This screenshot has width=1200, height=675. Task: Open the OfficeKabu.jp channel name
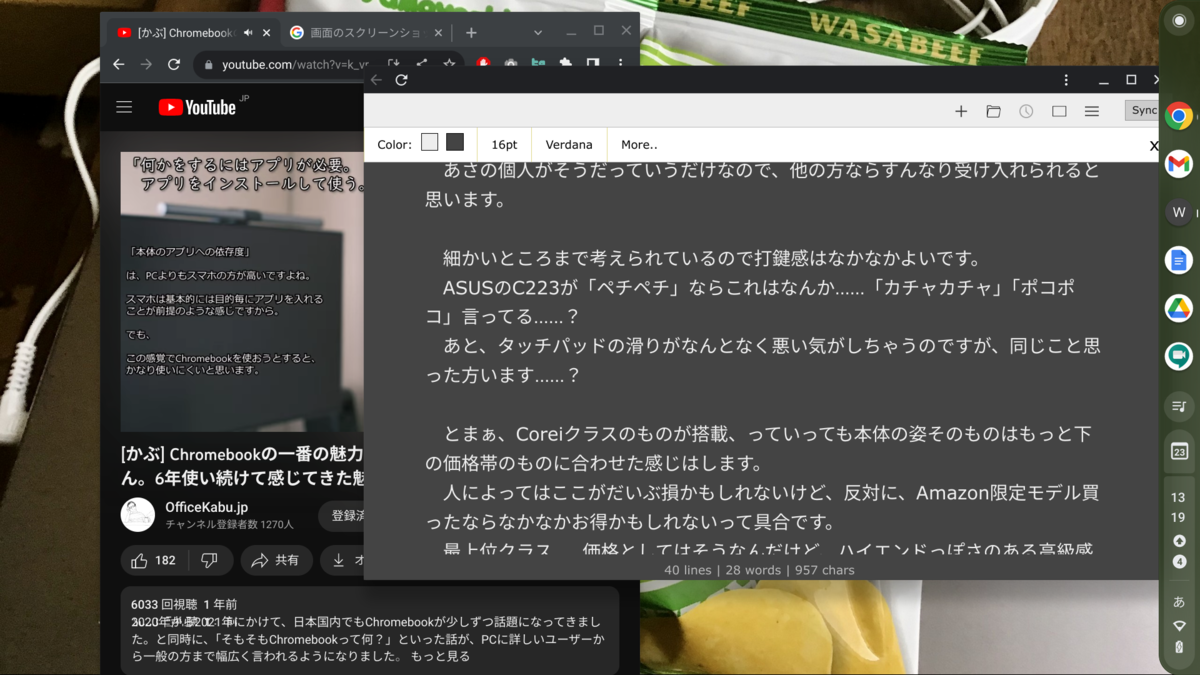pyautogui.click(x=206, y=507)
